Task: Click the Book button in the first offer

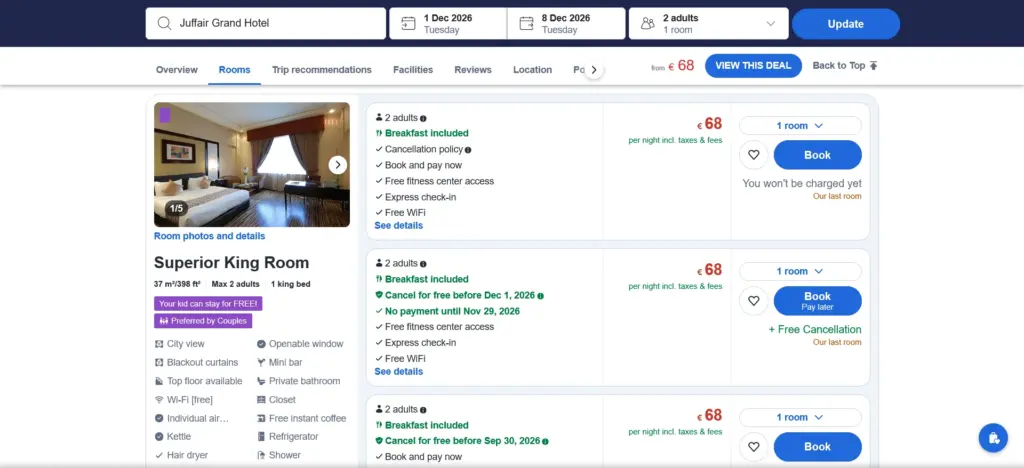Action: point(818,155)
